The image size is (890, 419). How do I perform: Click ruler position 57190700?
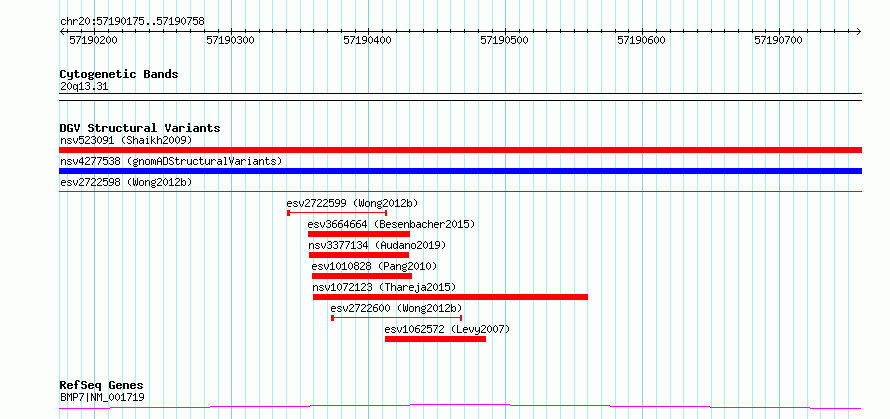click(x=778, y=40)
